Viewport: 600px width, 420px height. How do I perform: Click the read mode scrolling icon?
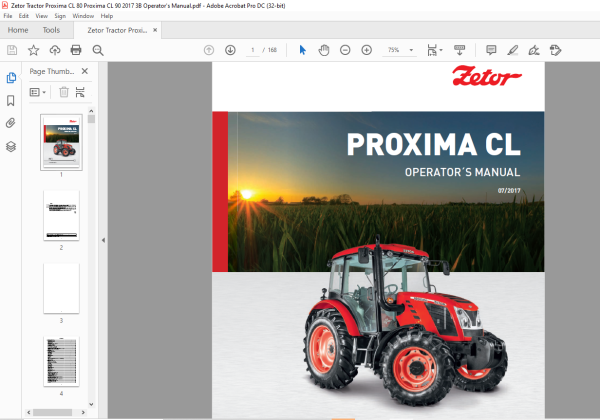pyautogui.click(x=459, y=50)
